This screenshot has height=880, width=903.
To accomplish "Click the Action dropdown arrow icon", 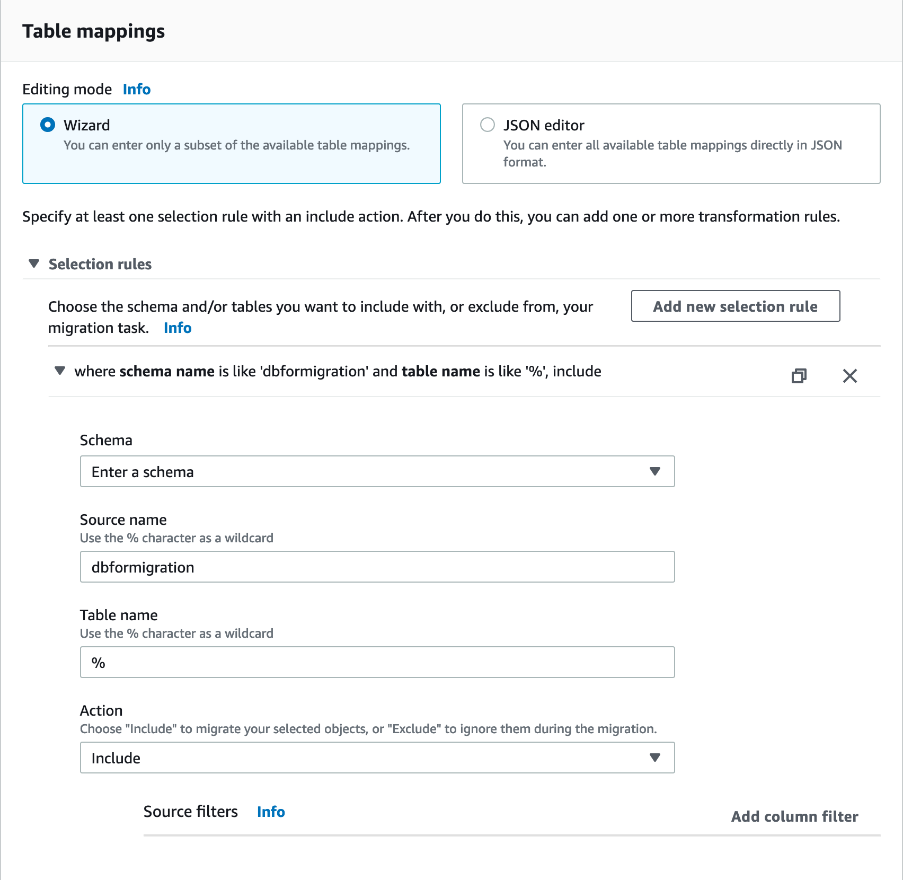I will point(655,758).
